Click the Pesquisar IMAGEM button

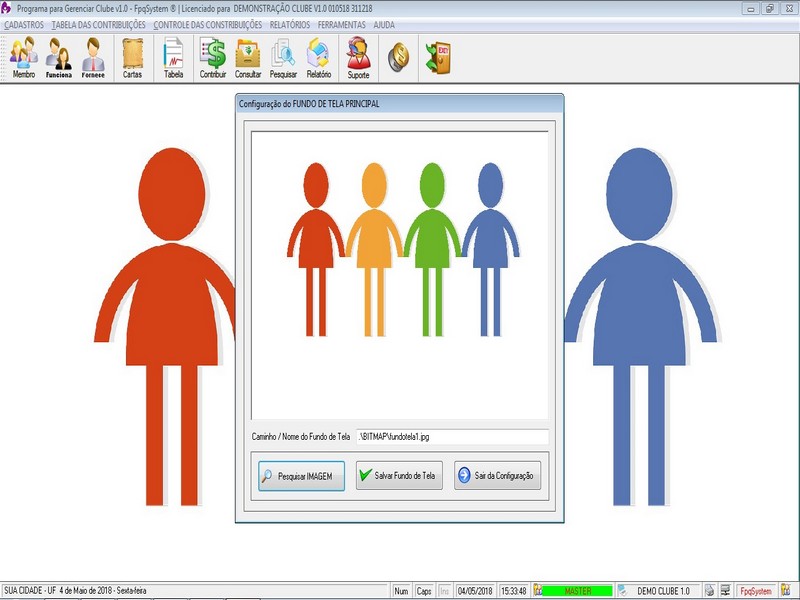tap(302, 476)
